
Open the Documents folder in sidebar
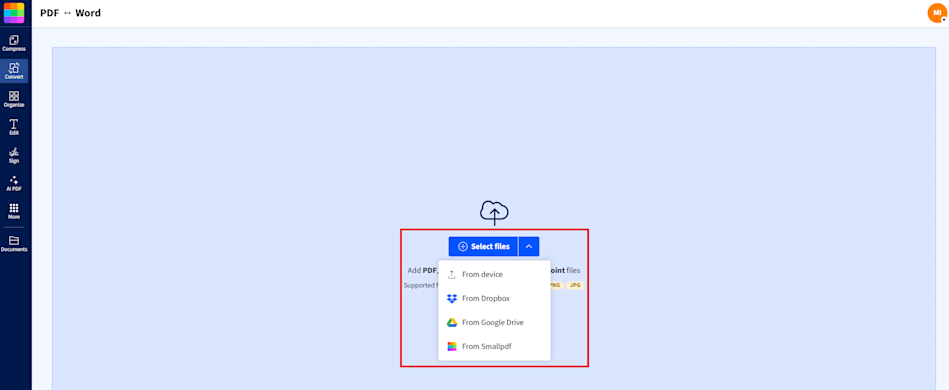14,243
